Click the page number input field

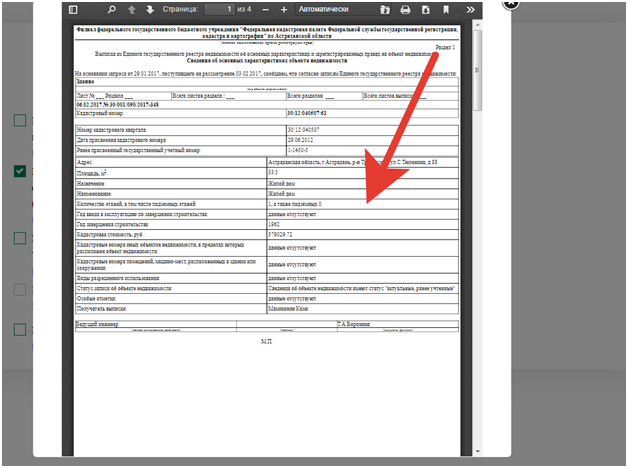click(220, 9)
